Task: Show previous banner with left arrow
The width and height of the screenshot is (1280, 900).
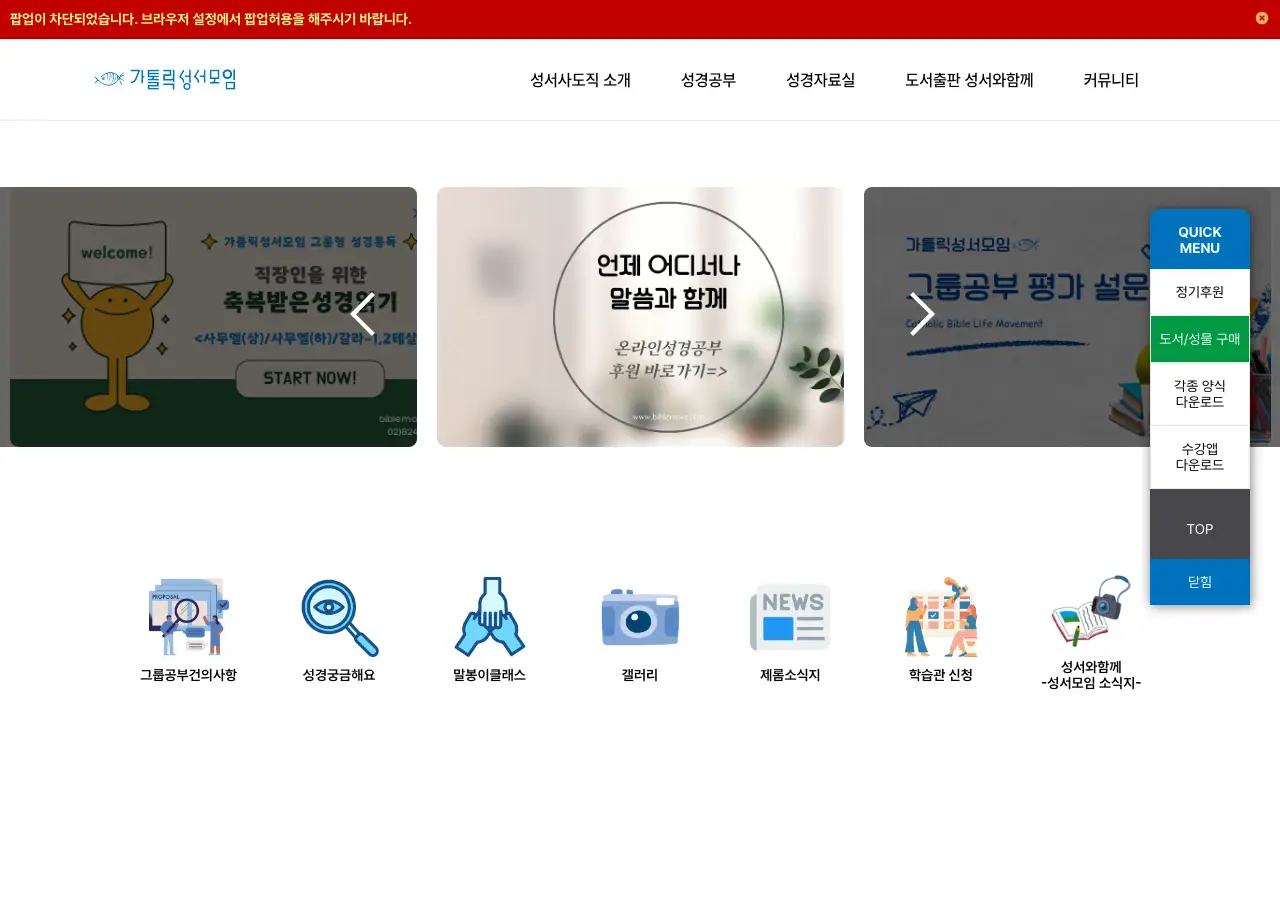Action: point(362,314)
